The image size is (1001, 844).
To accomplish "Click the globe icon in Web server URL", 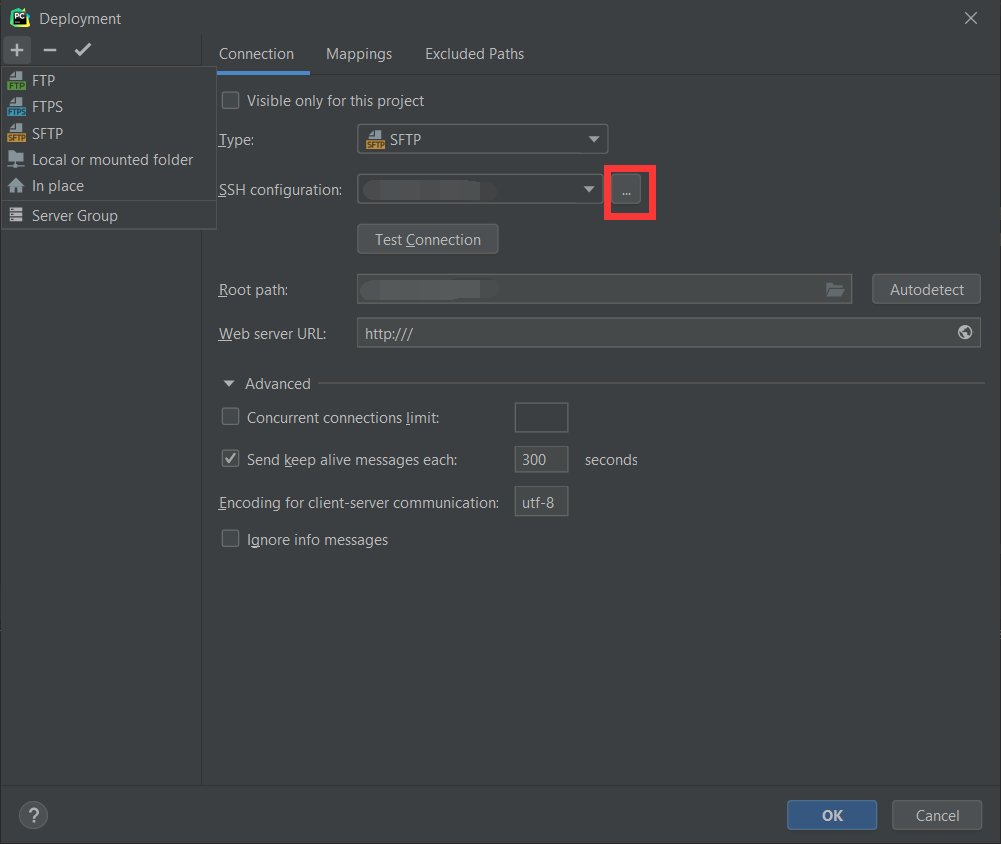I will 965,333.
